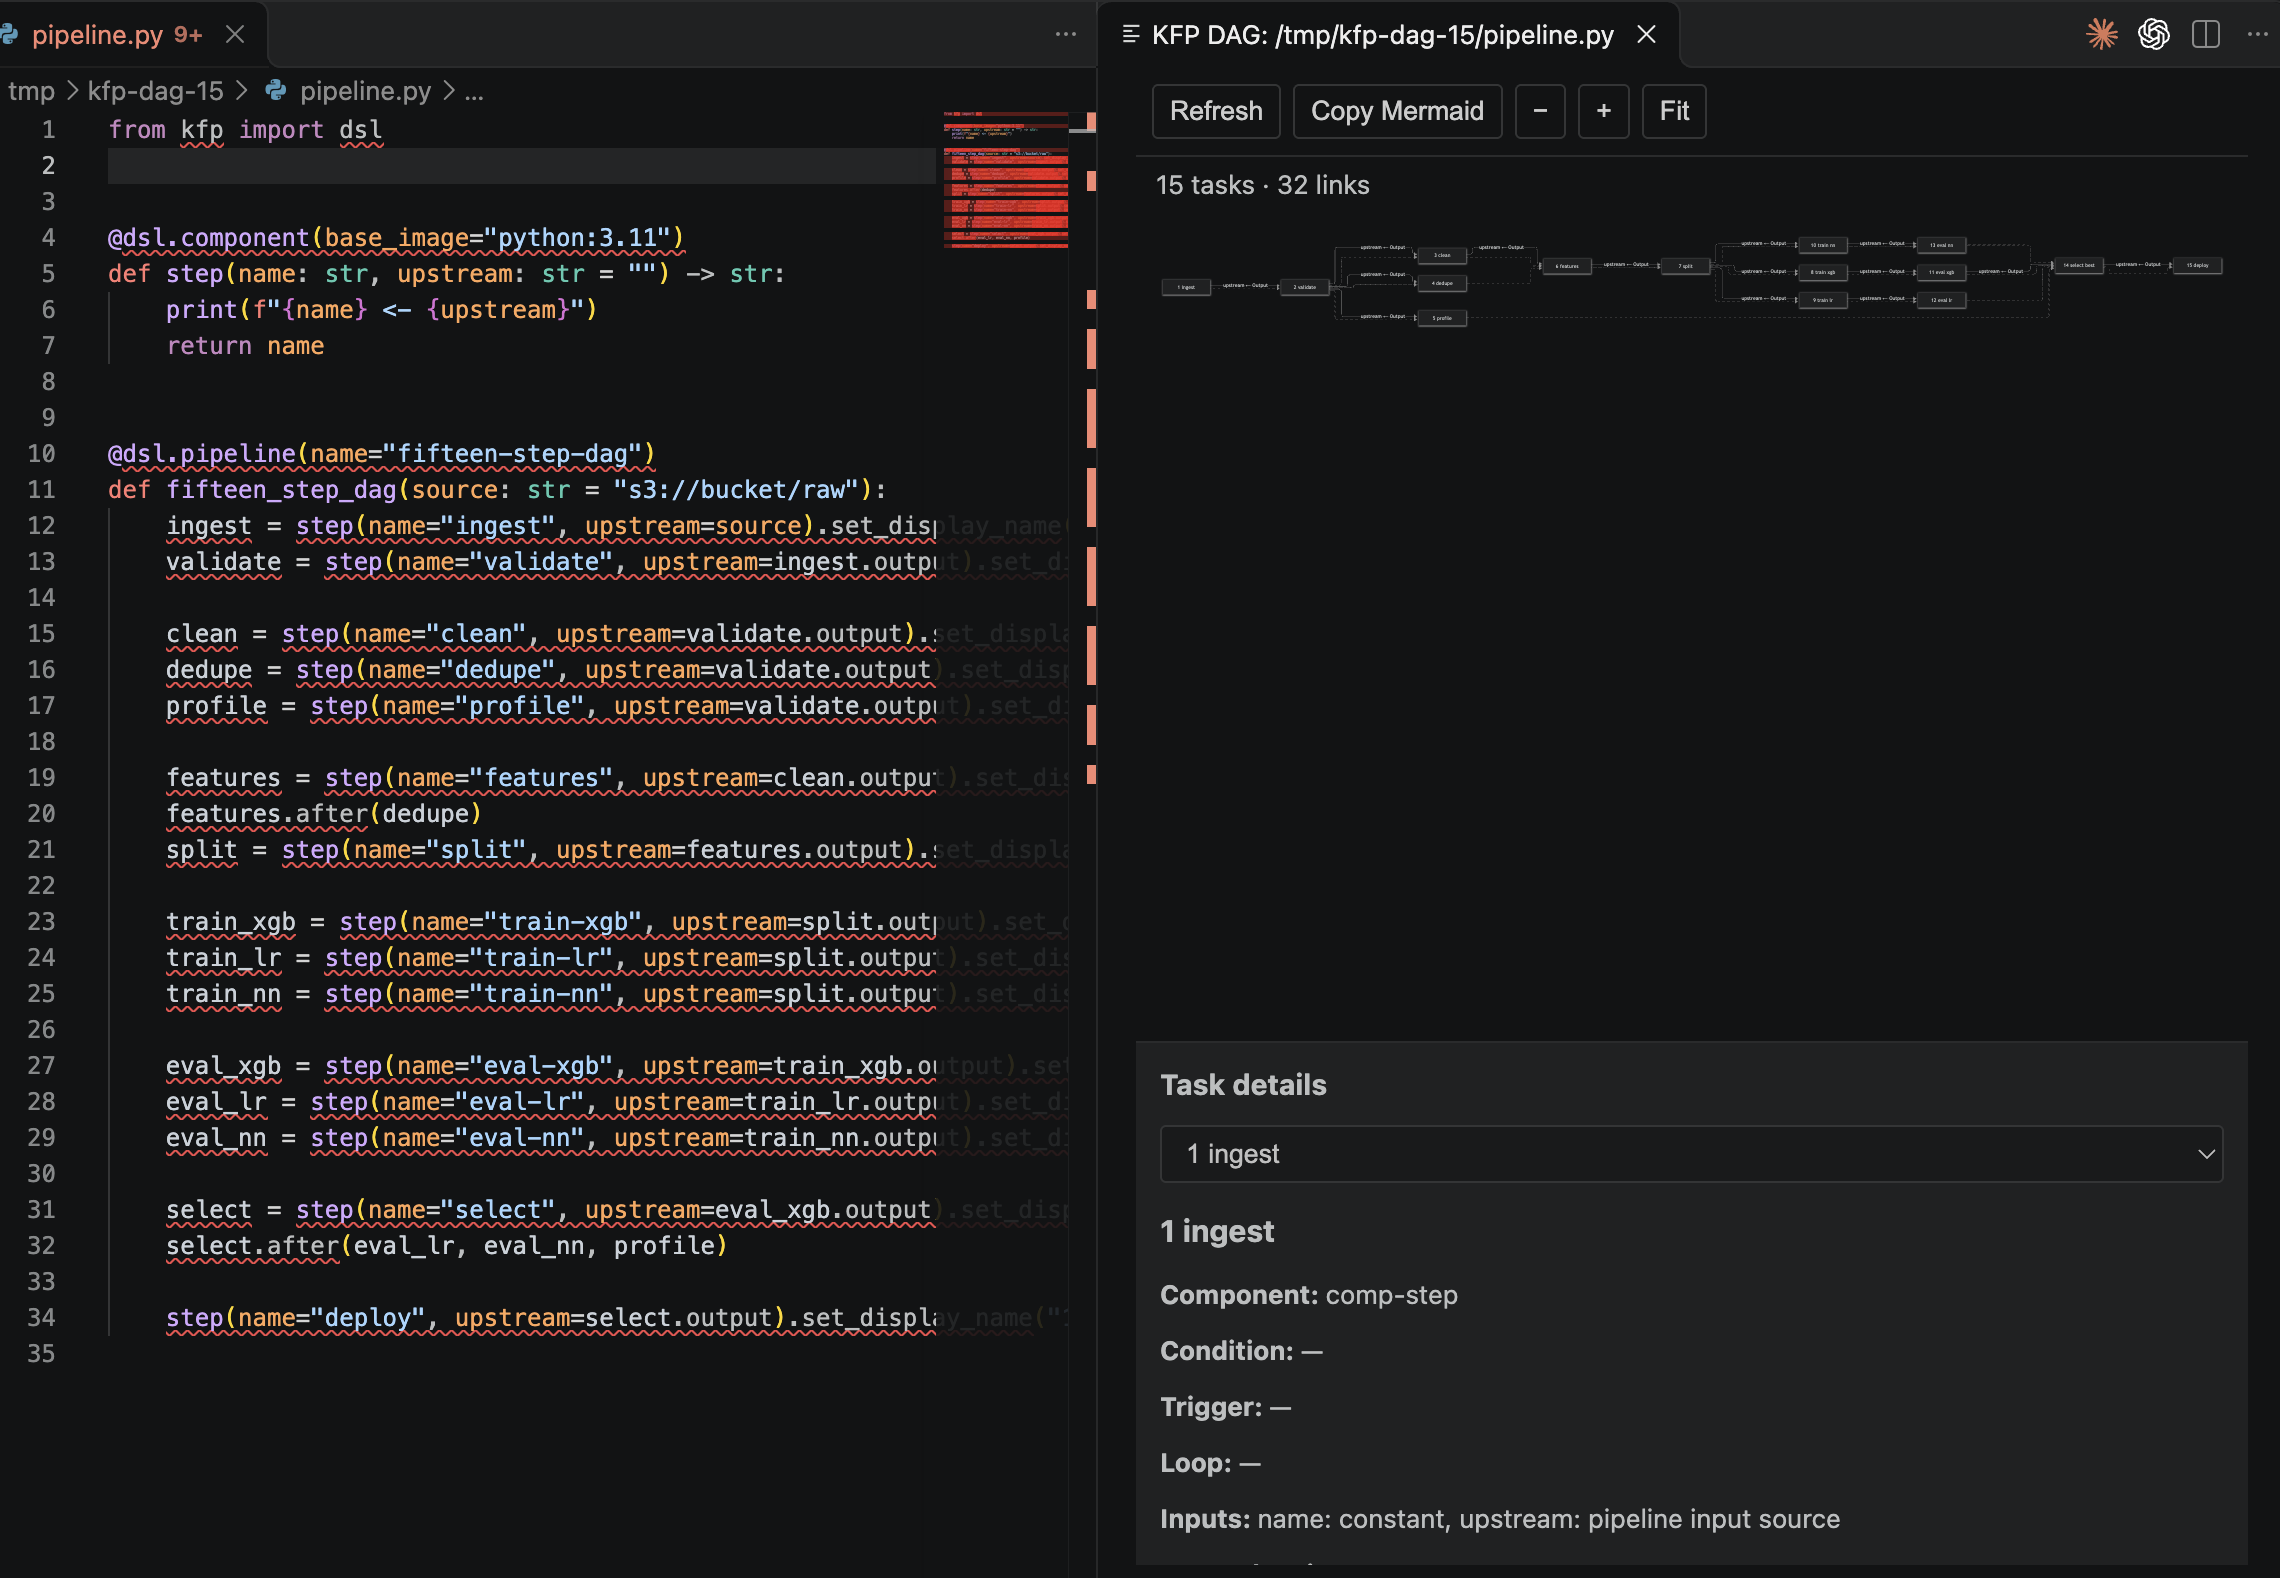Click 'features.after(dedupe)' on line 20
2280x1578 pixels.
(x=324, y=814)
